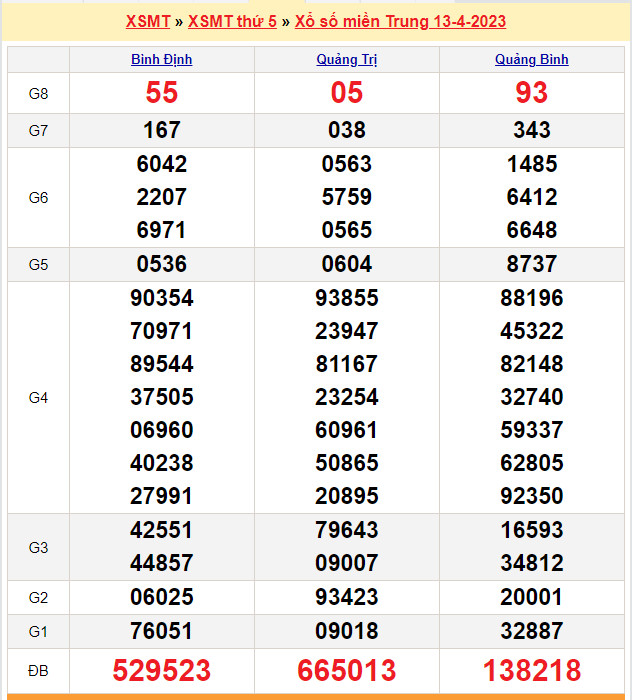Open the Bình Định province link
This screenshot has height=700, width=632.
point(162,59)
